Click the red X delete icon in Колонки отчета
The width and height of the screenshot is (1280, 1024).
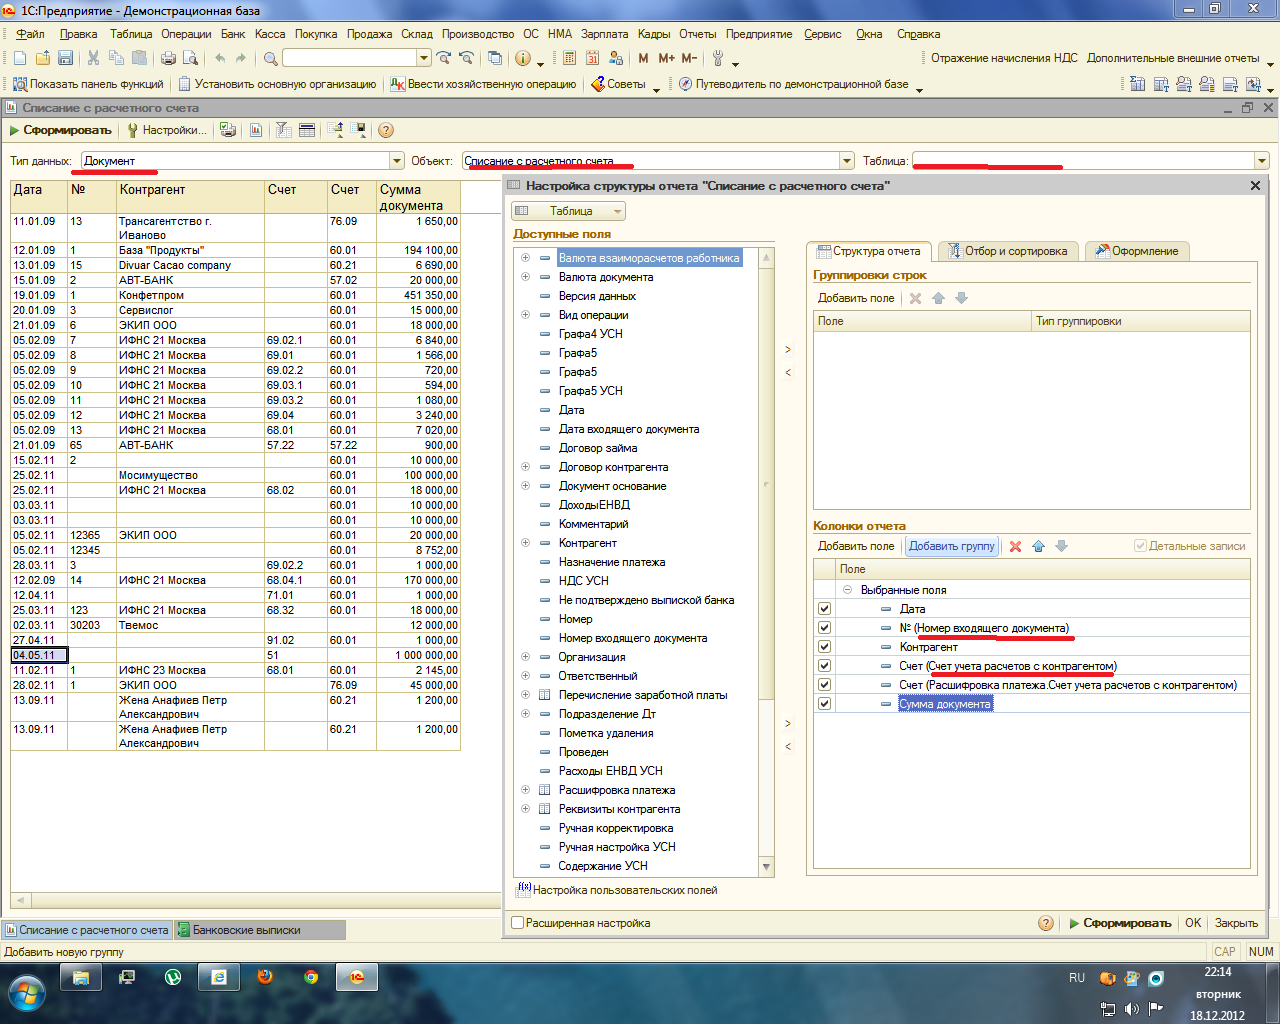pyautogui.click(x=1015, y=546)
